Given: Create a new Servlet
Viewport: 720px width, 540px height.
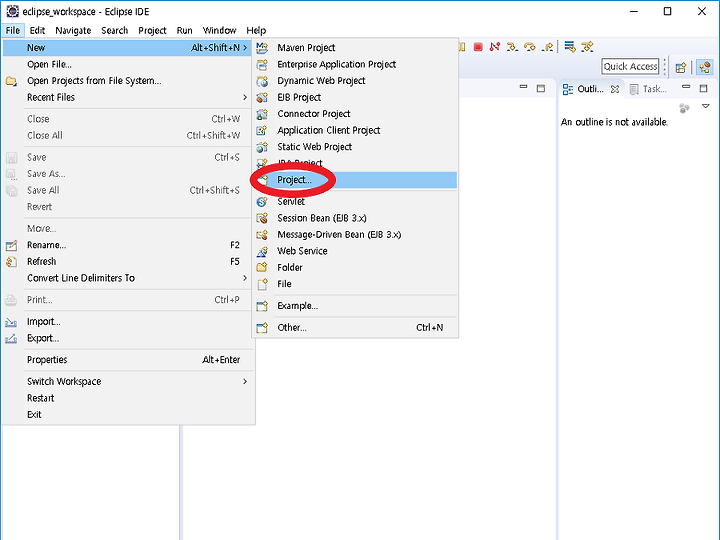Looking at the screenshot, I should (x=355, y=202).
